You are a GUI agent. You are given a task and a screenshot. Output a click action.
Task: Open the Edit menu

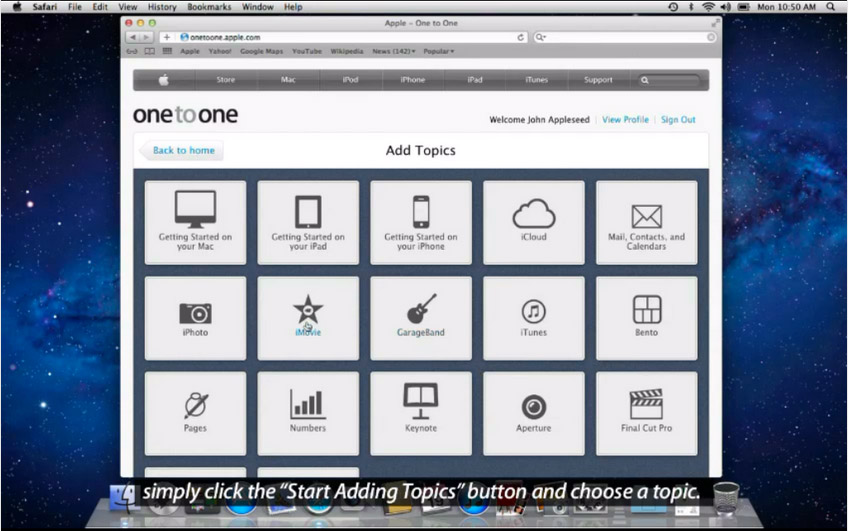(100, 7)
